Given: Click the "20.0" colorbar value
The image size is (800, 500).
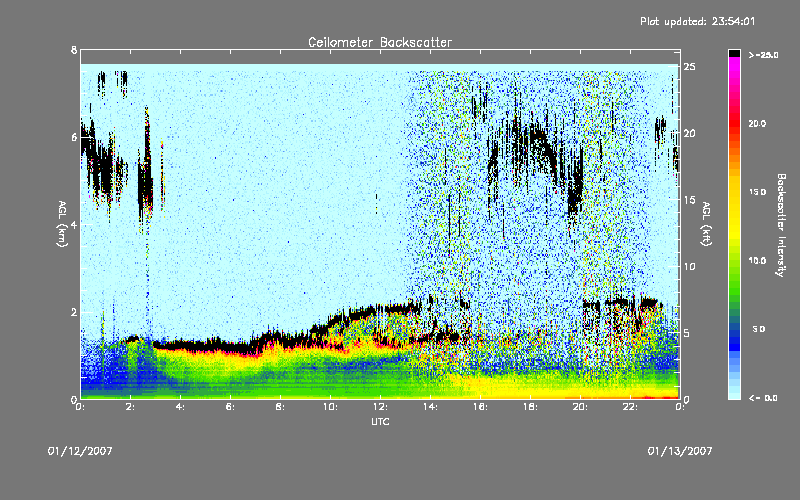Looking at the screenshot, I should [757, 123].
